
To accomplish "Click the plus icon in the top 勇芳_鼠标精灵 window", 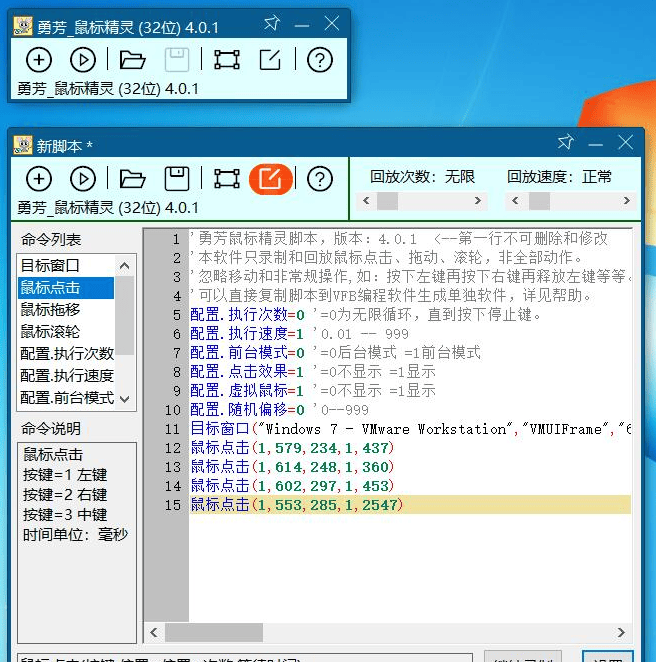I will [38, 60].
